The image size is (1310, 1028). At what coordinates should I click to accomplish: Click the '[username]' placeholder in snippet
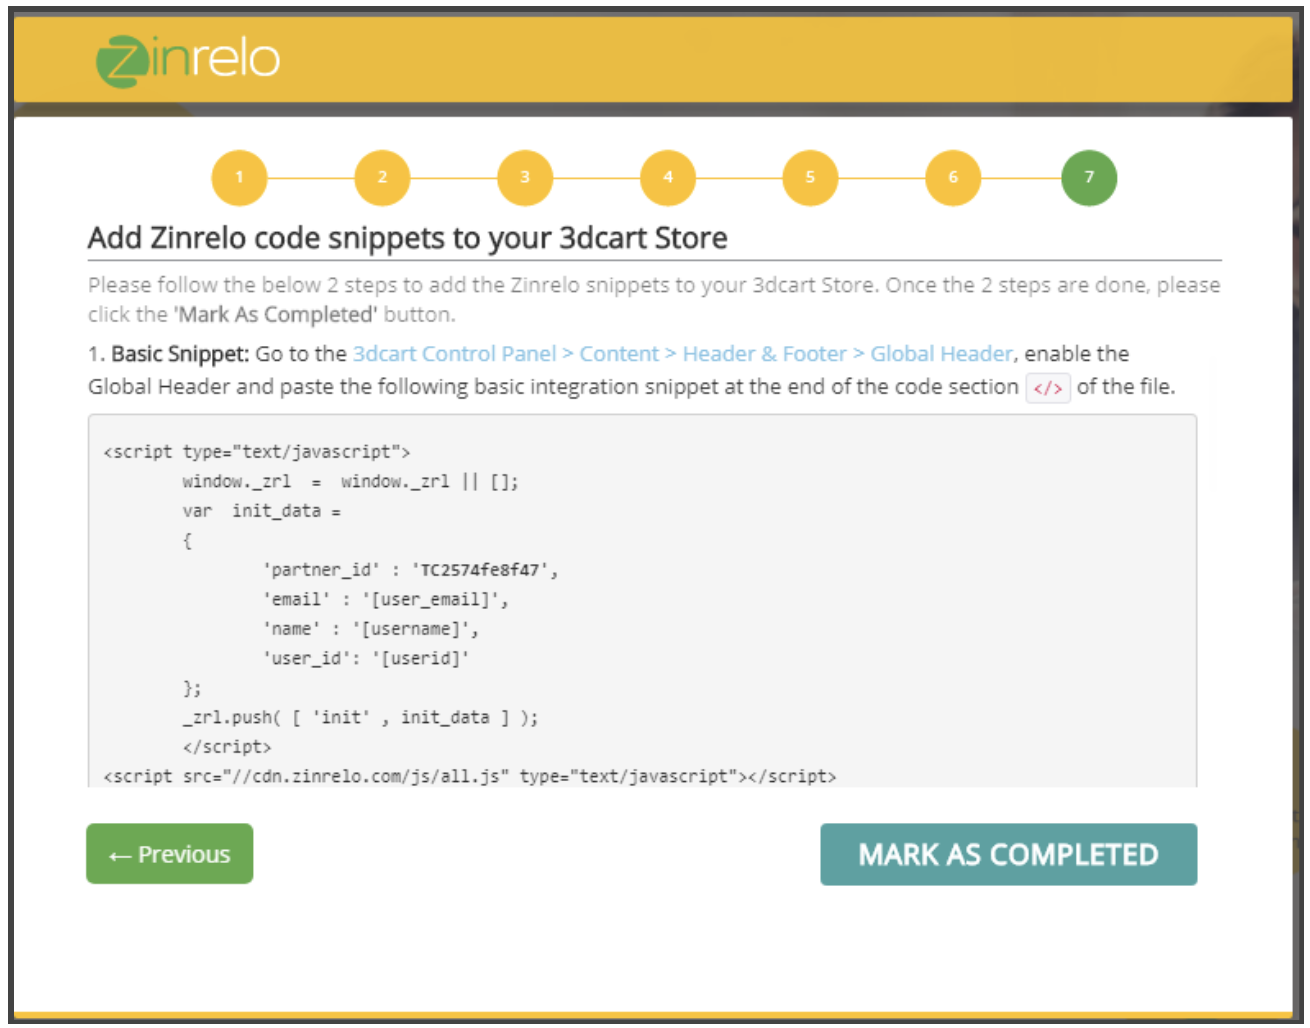click(411, 629)
